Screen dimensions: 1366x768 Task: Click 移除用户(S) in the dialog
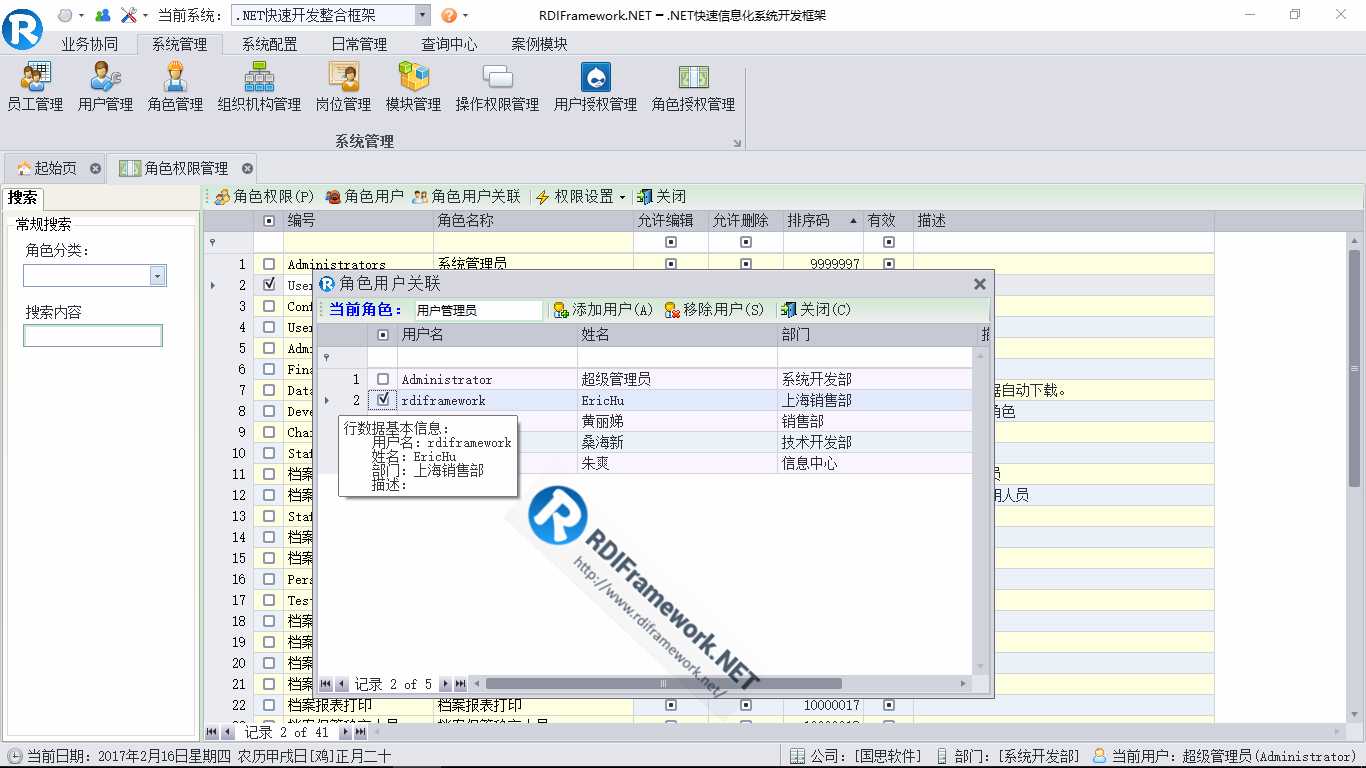pyautogui.click(x=714, y=310)
